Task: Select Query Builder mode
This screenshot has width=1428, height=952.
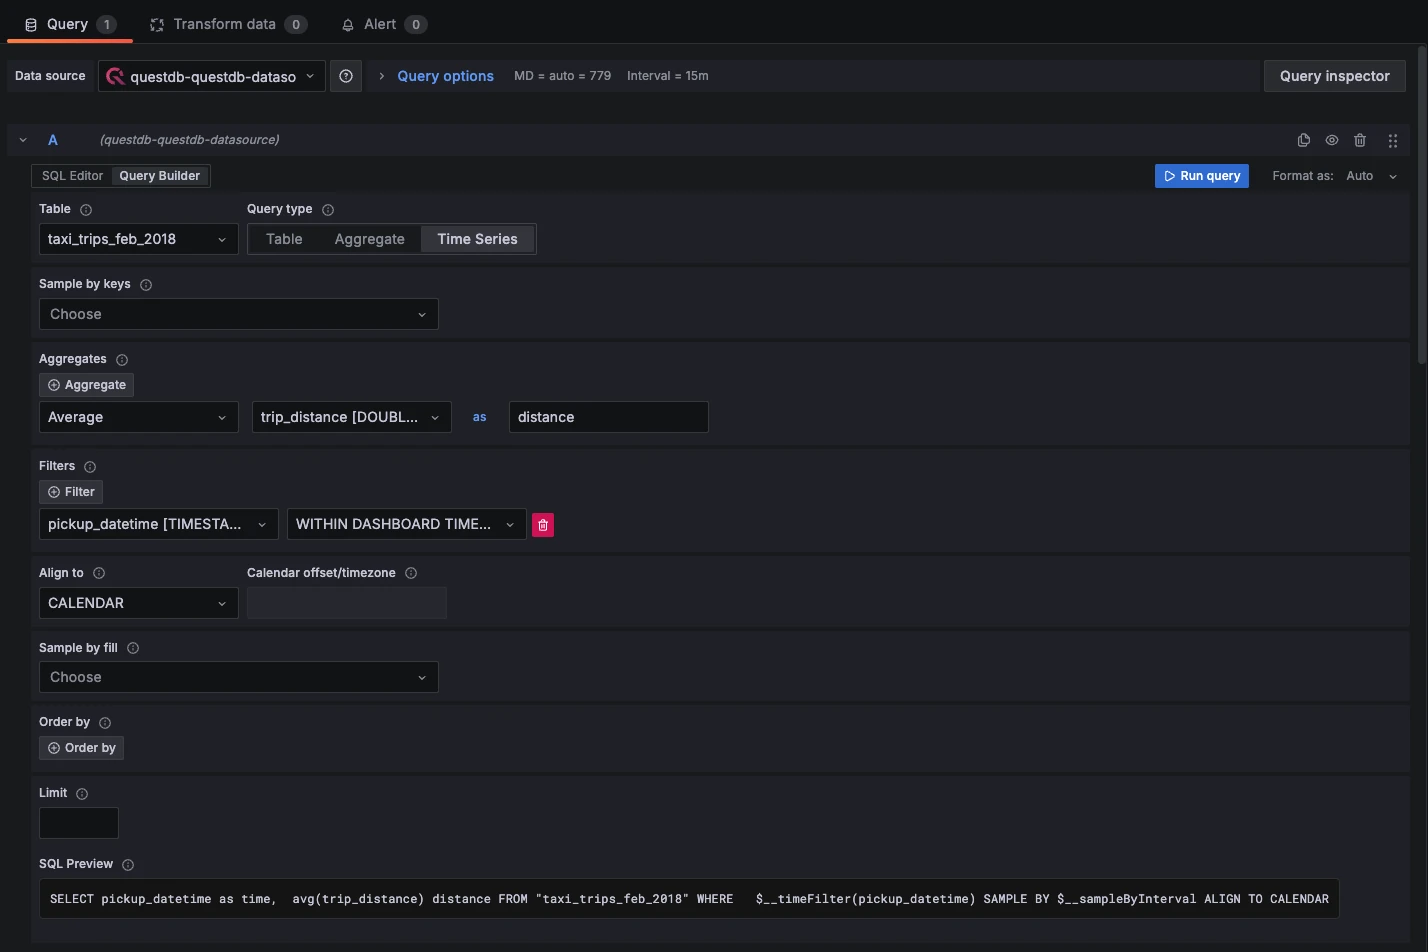Action: coord(160,176)
